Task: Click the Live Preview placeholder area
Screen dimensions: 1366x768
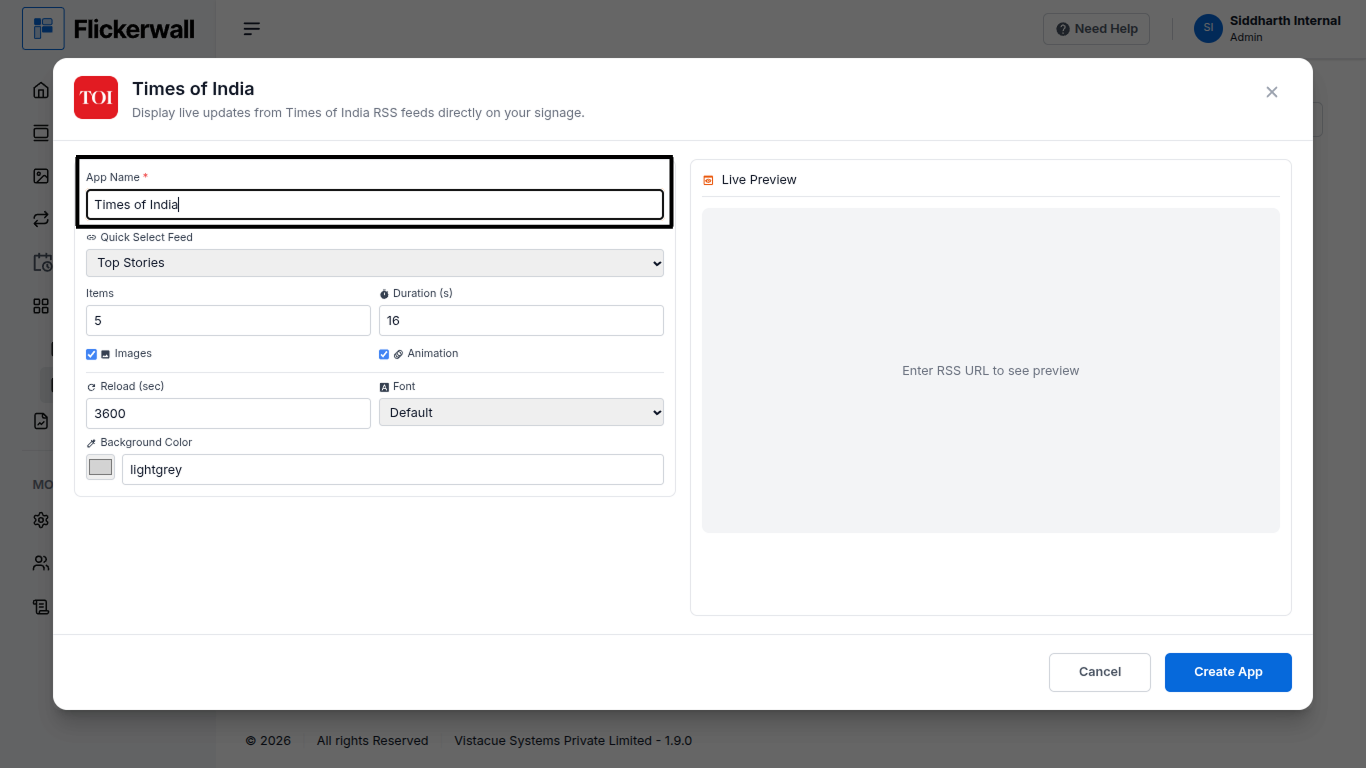Action: click(x=991, y=370)
